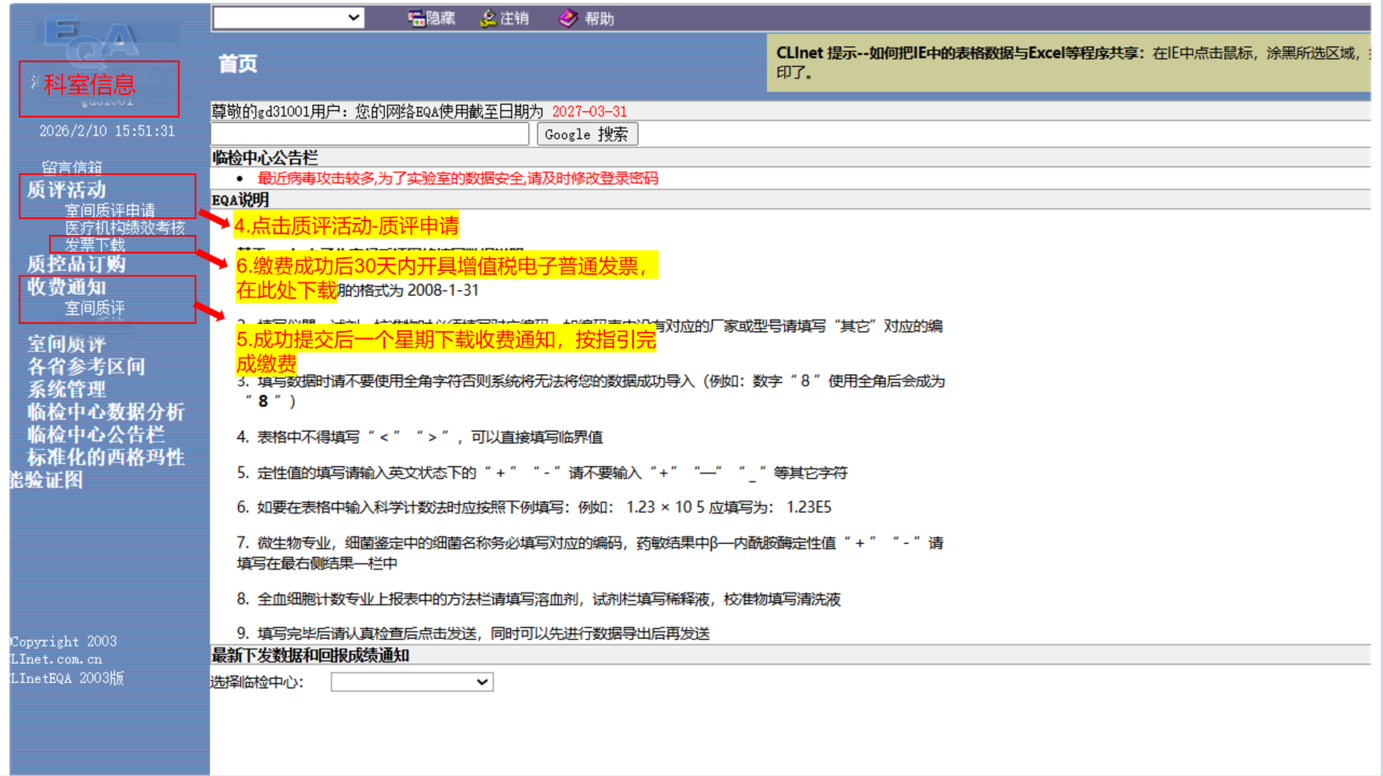This screenshot has height=776, width=1383.
Task: Select the 质控品订购 menu item
Action: pos(76,264)
